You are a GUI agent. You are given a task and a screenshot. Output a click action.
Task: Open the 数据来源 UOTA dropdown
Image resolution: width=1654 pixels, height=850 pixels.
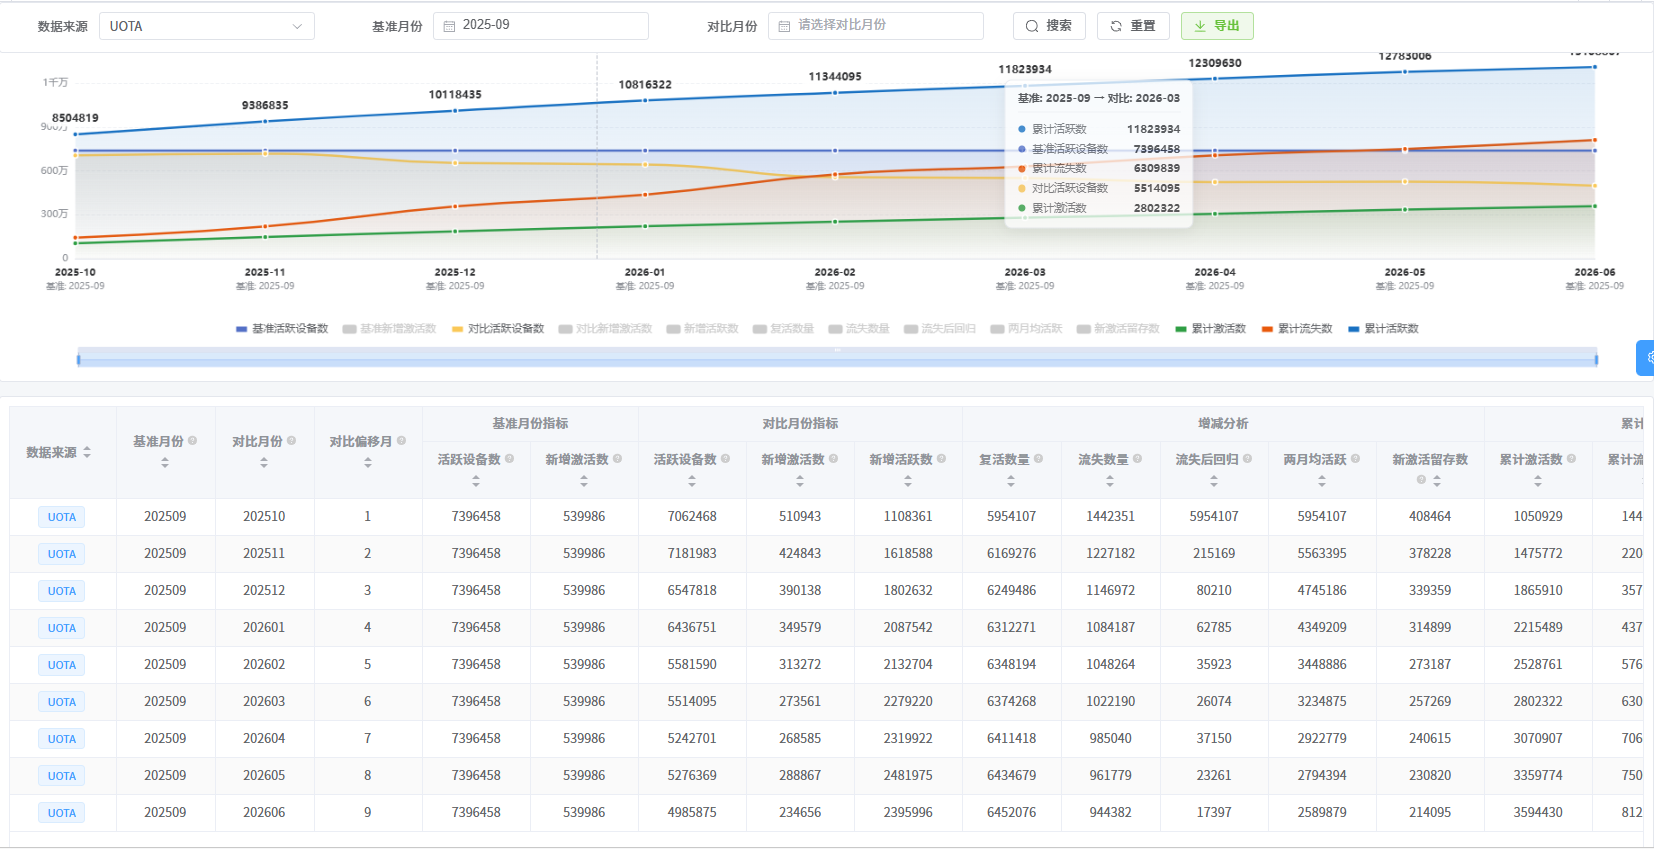pos(207,26)
